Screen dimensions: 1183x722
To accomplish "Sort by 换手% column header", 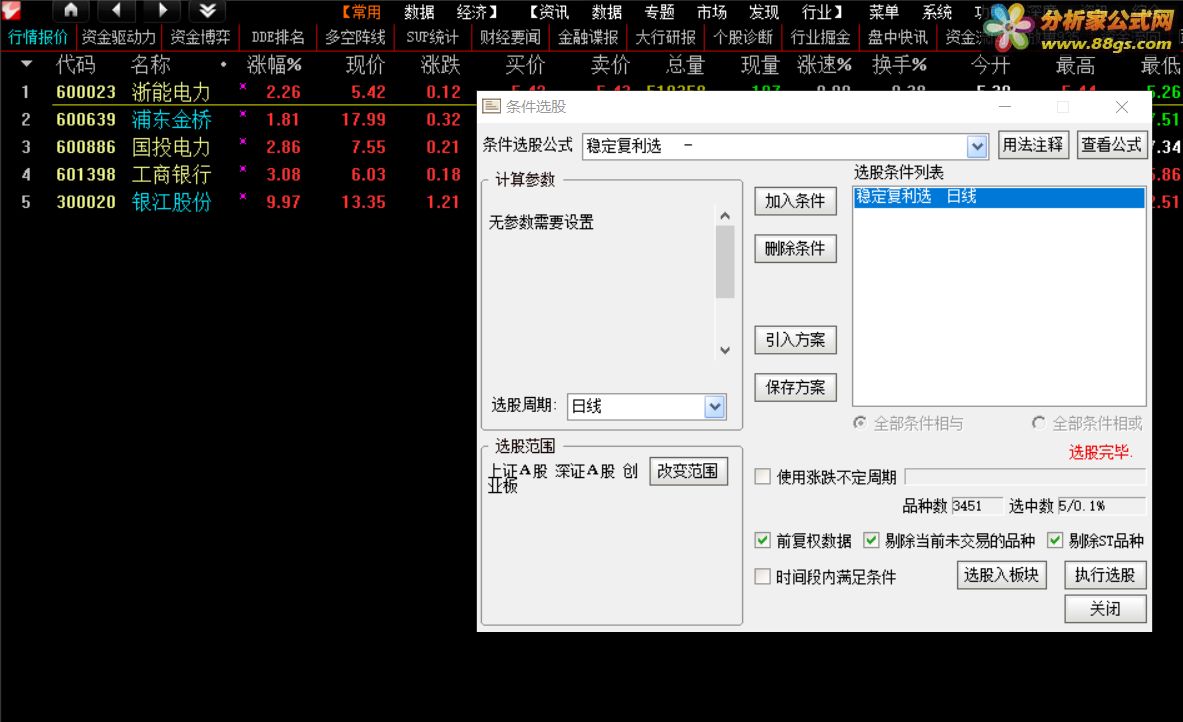I will pyautogui.click(x=899, y=66).
